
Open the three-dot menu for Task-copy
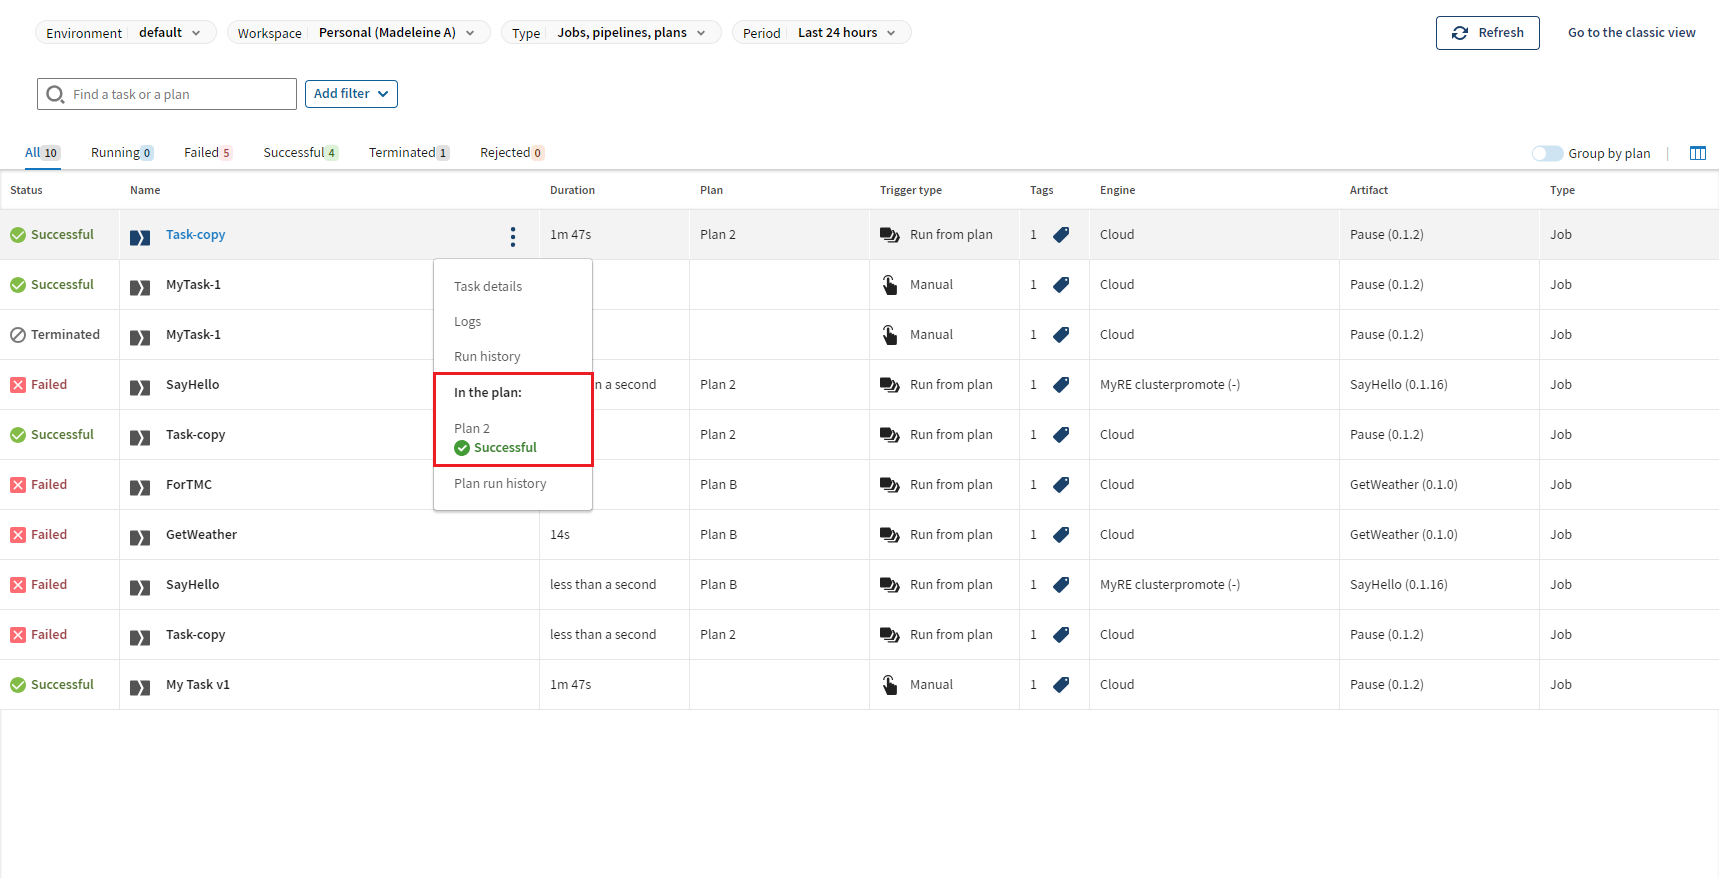point(513,236)
